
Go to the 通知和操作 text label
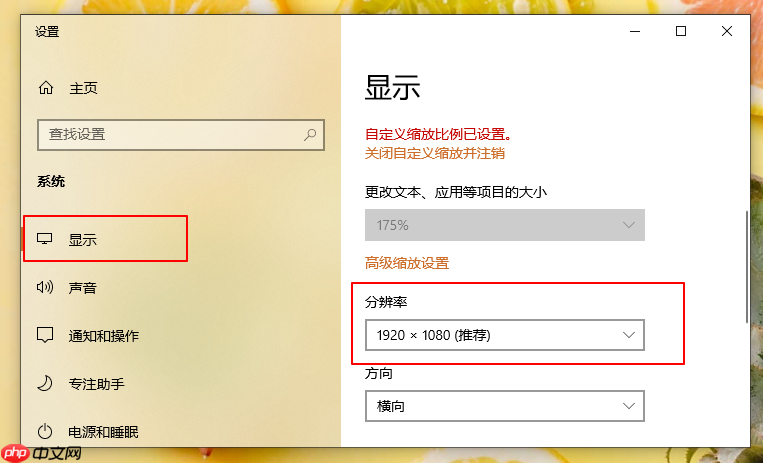pos(103,336)
